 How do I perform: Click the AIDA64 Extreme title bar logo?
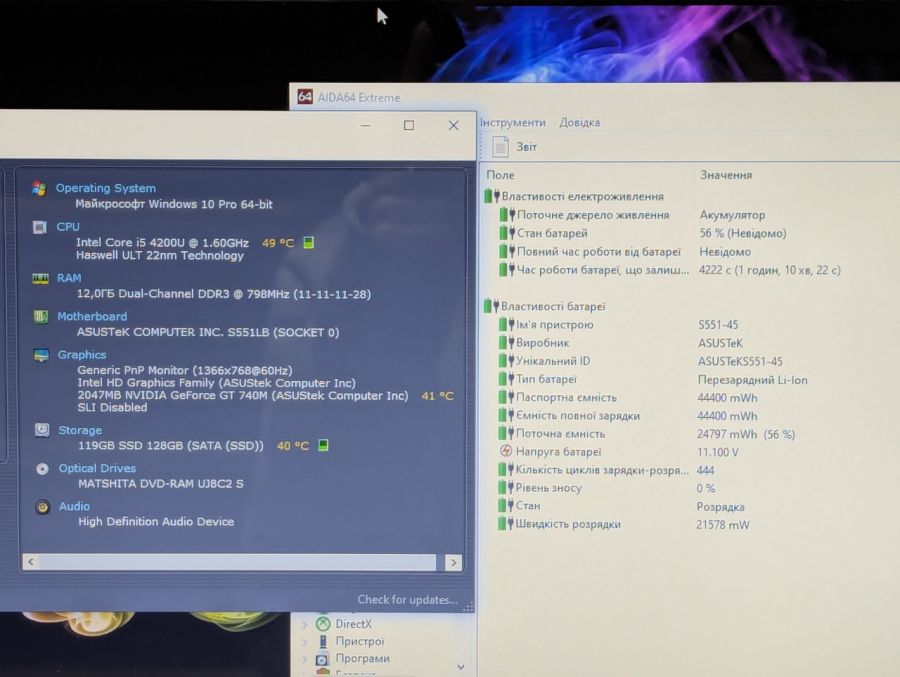tap(305, 97)
